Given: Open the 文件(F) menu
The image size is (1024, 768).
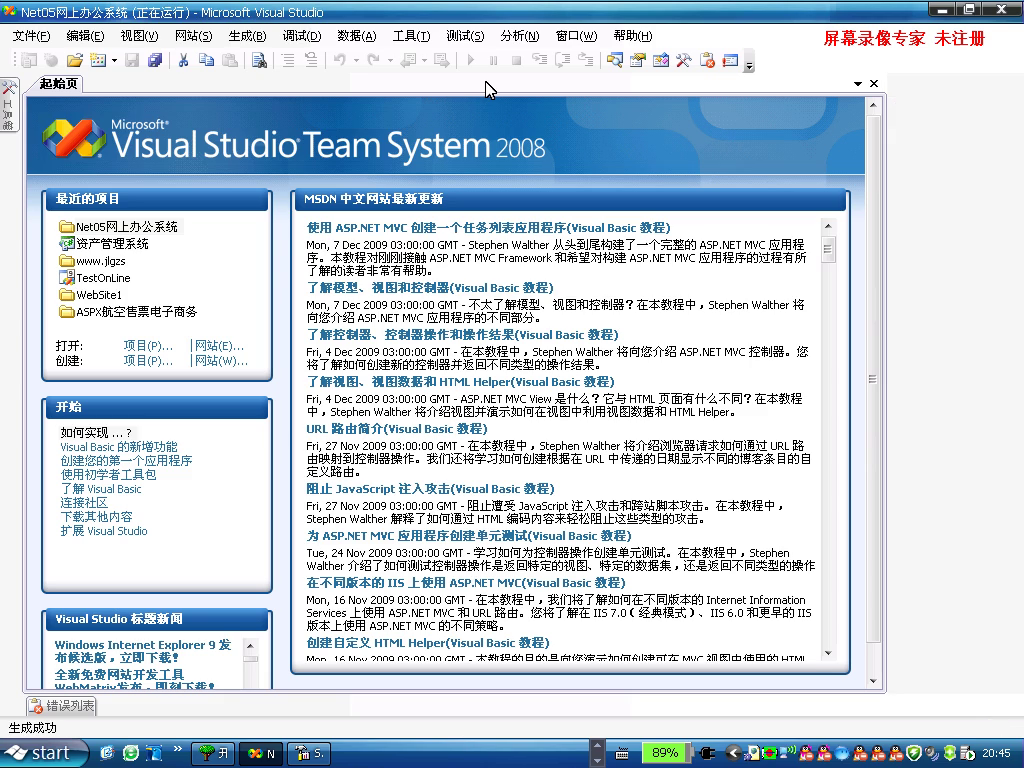Looking at the screenshot, I should [x=31, y=36].
